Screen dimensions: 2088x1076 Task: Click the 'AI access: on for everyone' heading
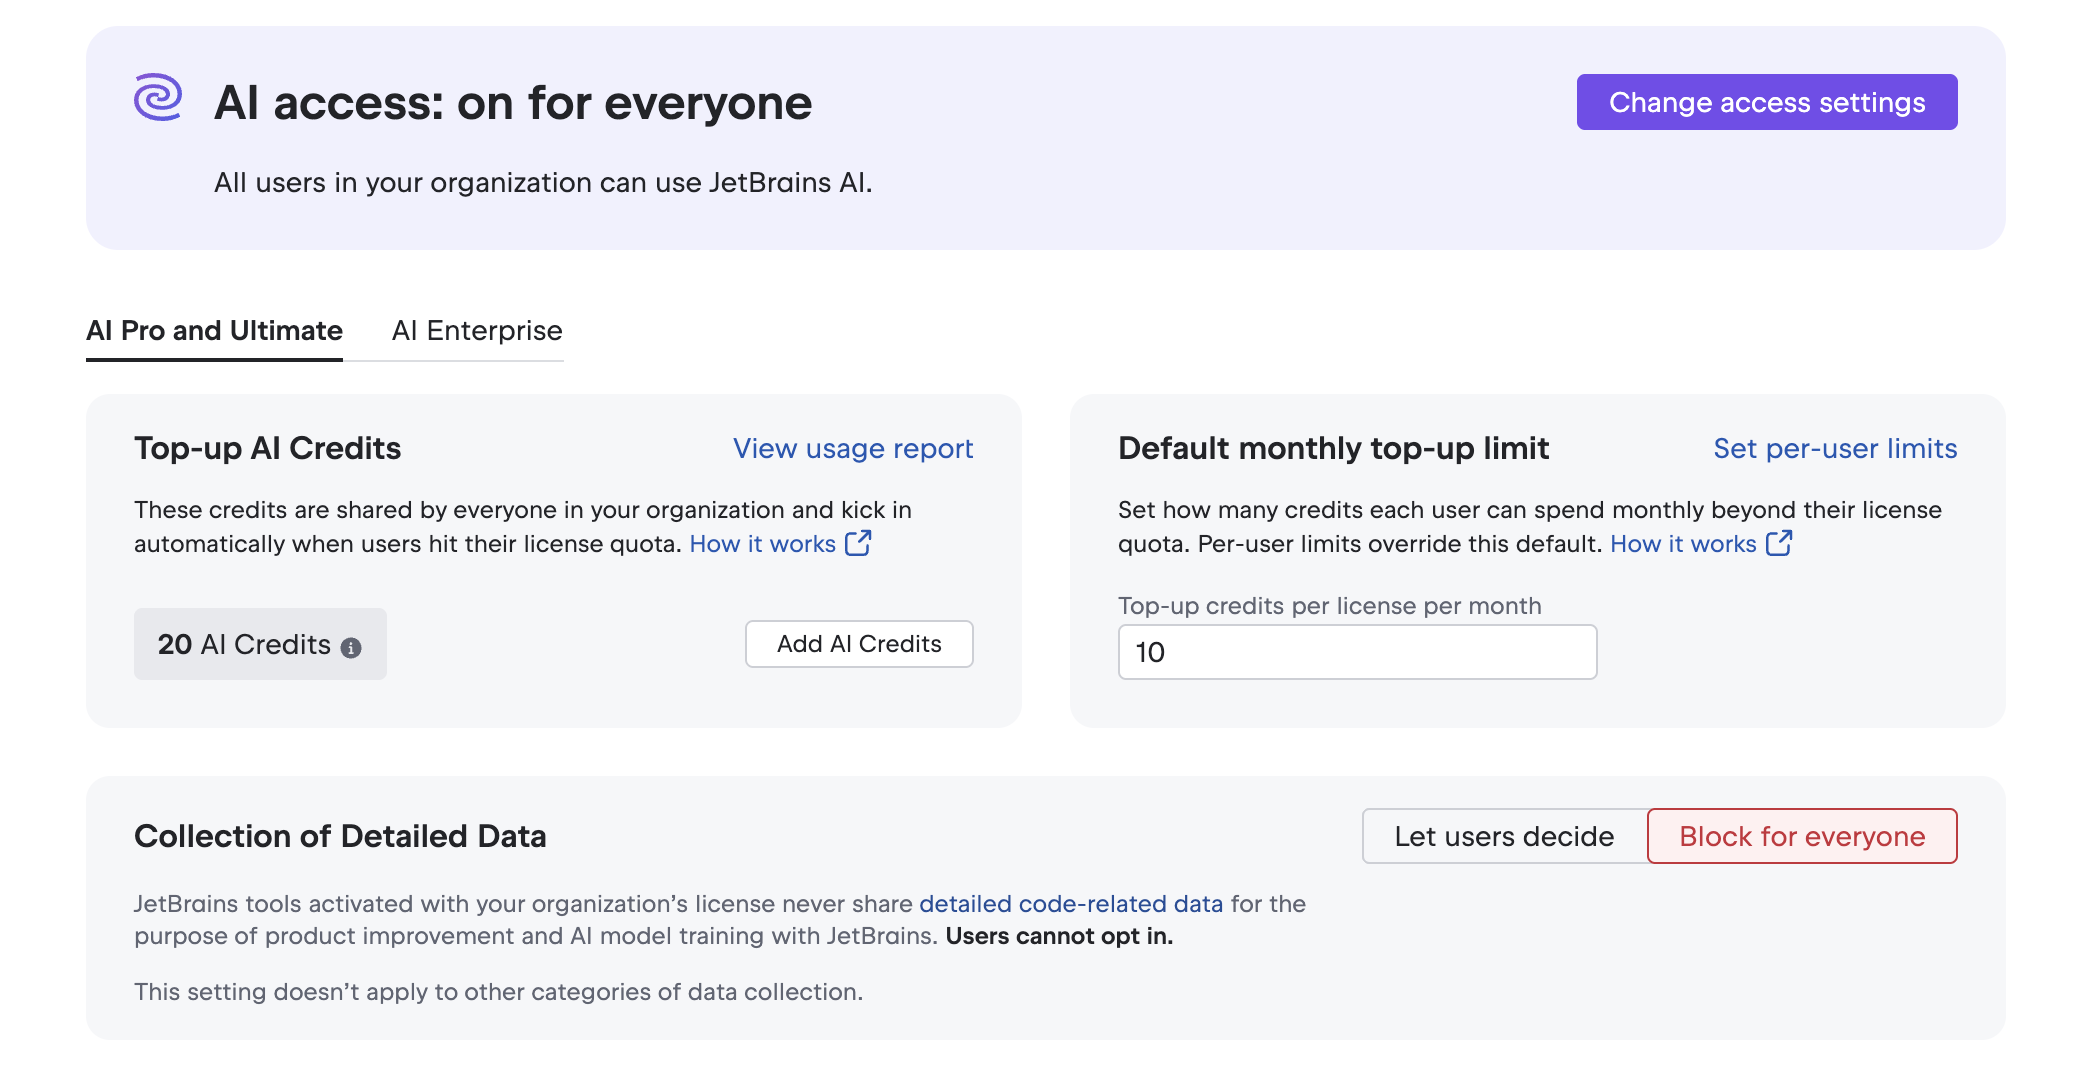(x=513, y=103)
